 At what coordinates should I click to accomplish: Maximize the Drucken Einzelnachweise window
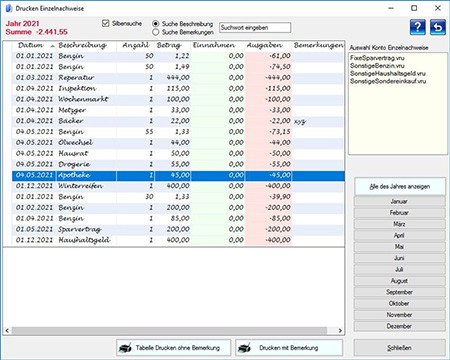(x=414, y=8)
